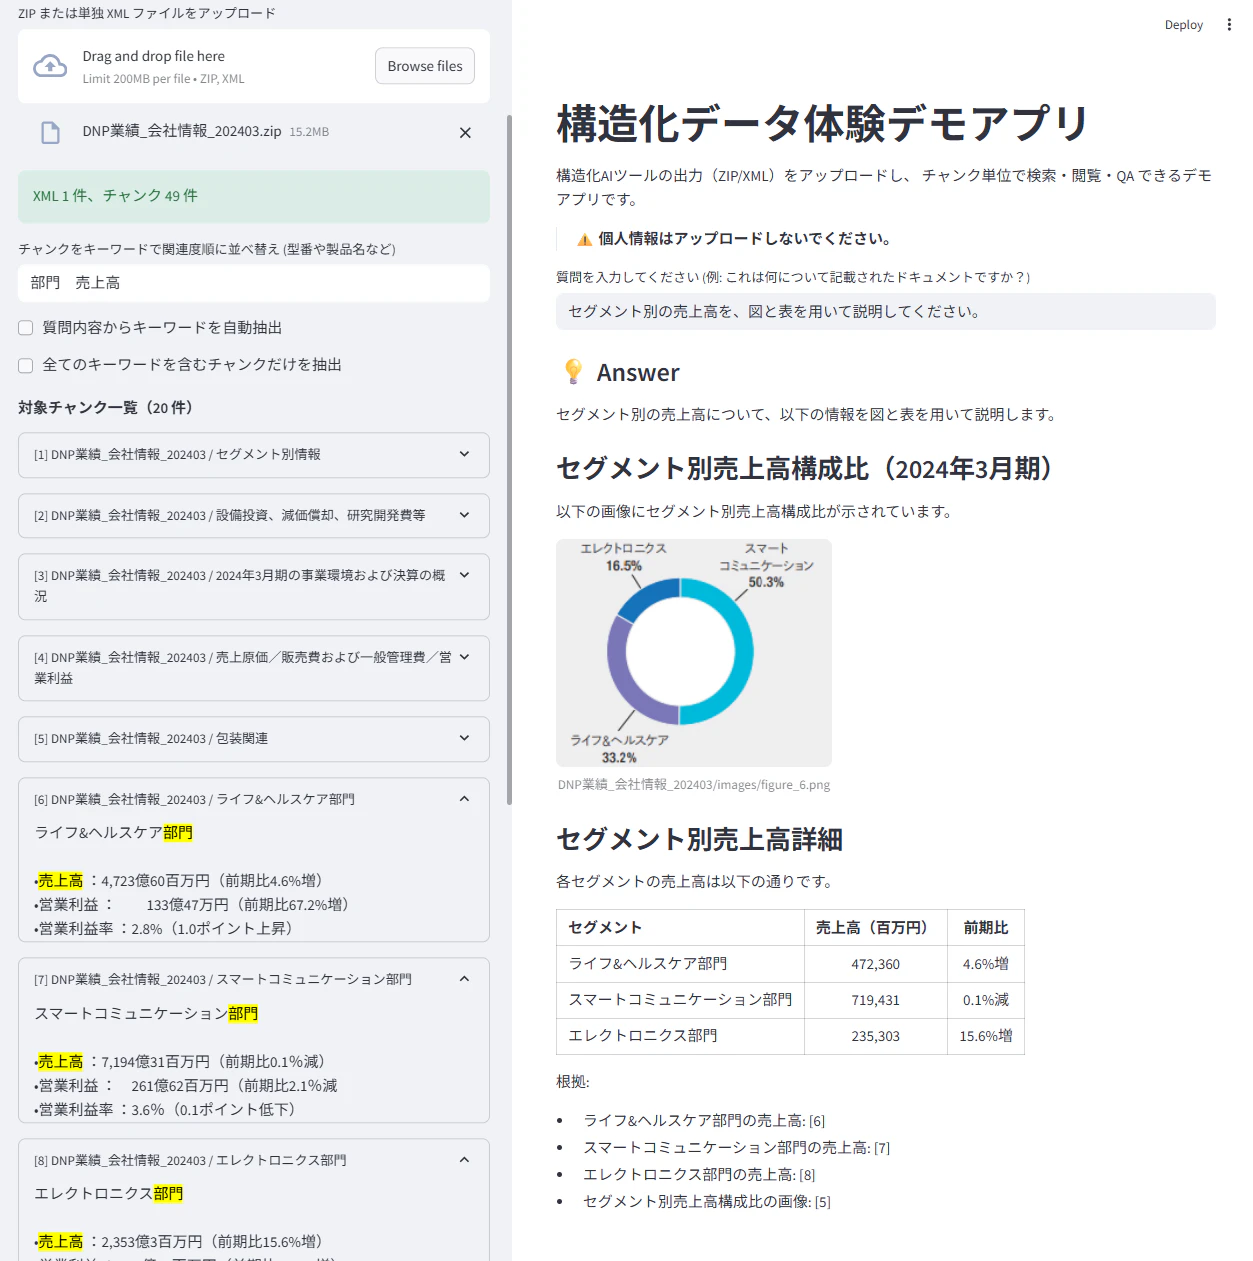Click the 719,431 table cell
Image resolution: width=1253 pixels, height=1261 pixels.
point(876,1000)
